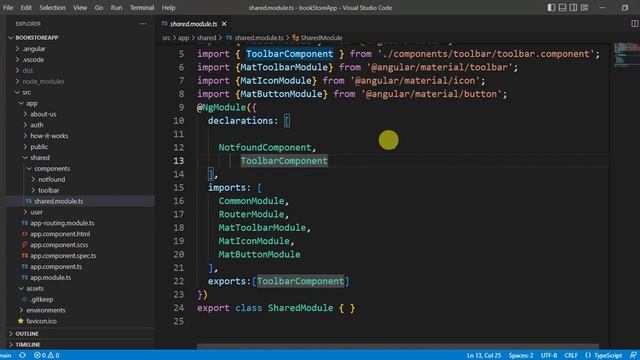Expand the toolbar folder
The width and height of the screenshot is (640, 360).
click(49, 190)
